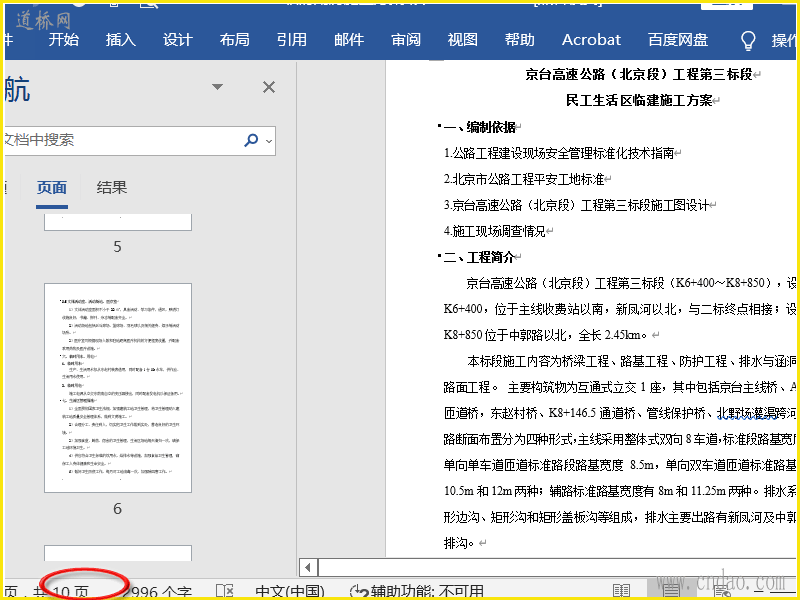Click title line 民工生活区临建施工方案
This screenshot has width=800, height=600.
(x=639, y=101)
